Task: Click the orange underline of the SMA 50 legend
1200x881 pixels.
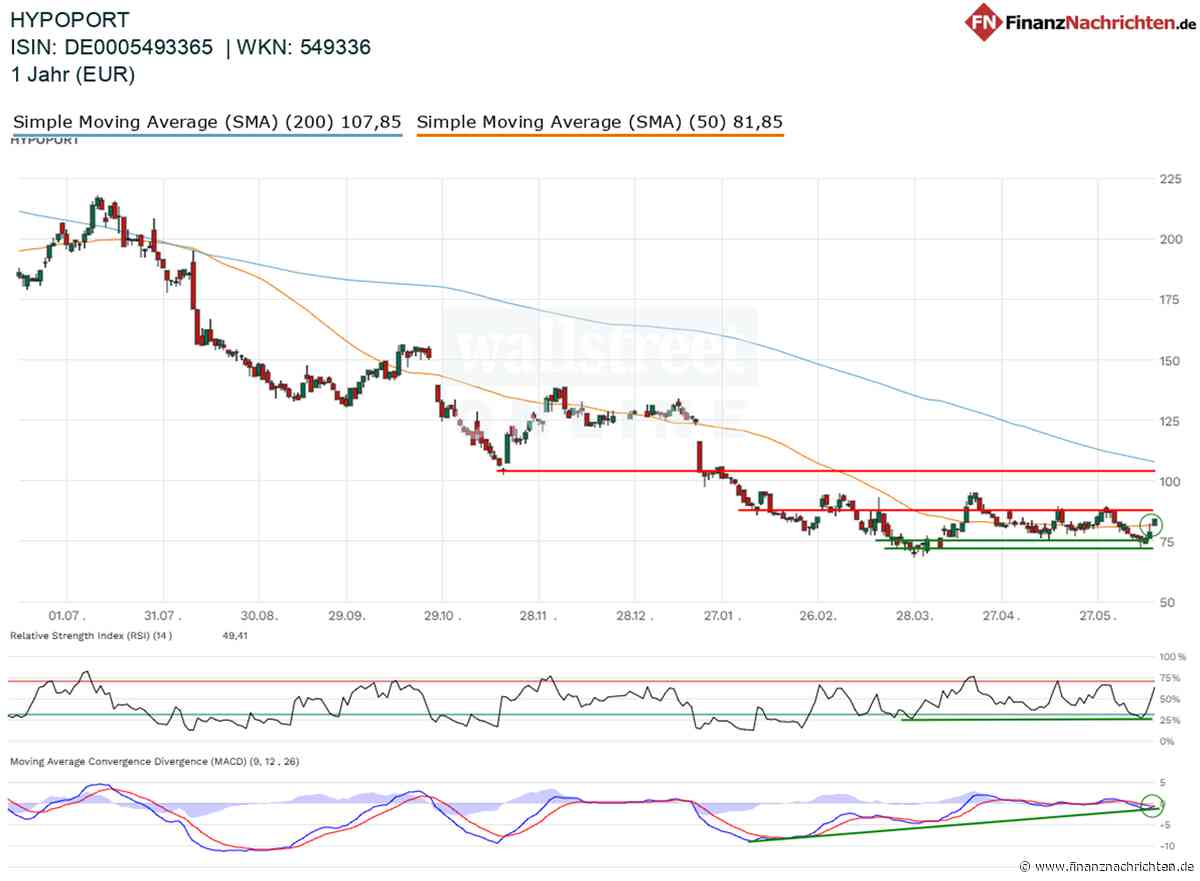Action: (x=600, y=135)
